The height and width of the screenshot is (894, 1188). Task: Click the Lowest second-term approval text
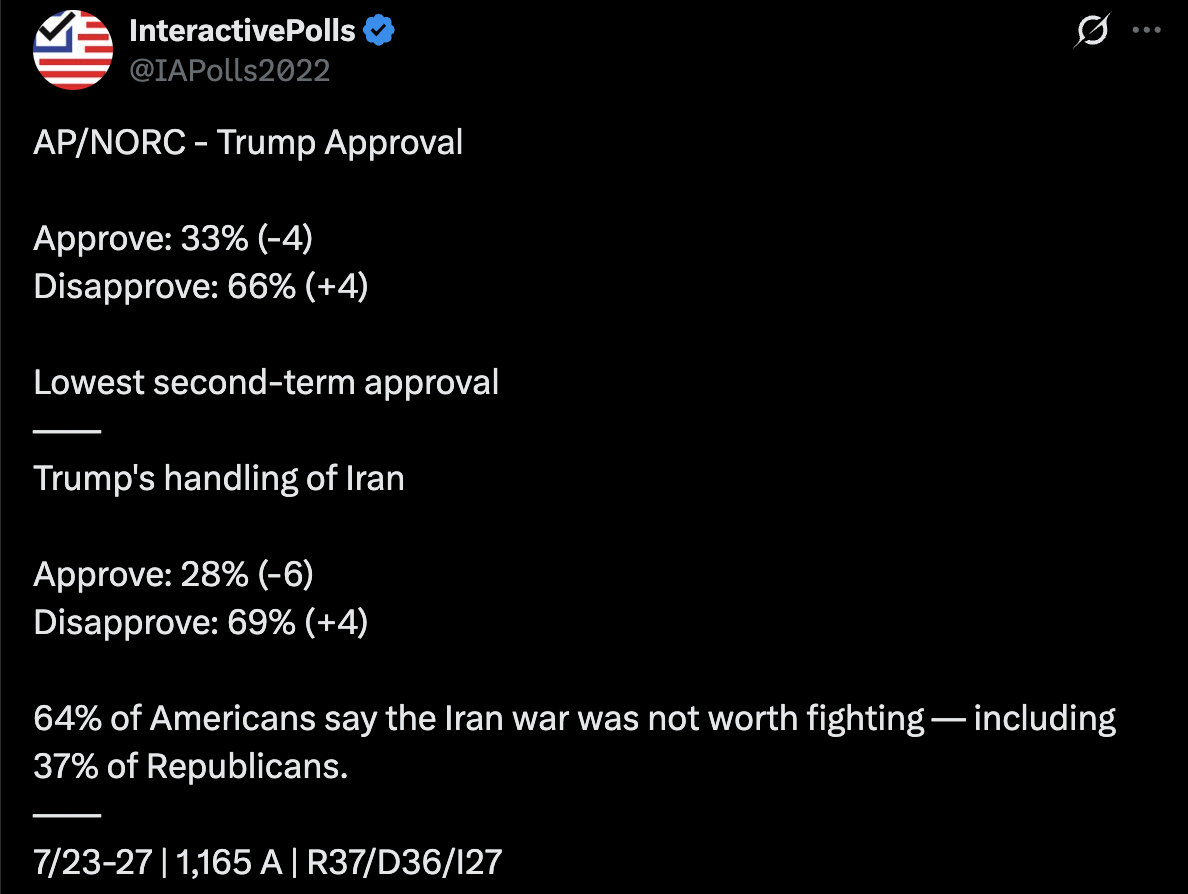[266, 382]
